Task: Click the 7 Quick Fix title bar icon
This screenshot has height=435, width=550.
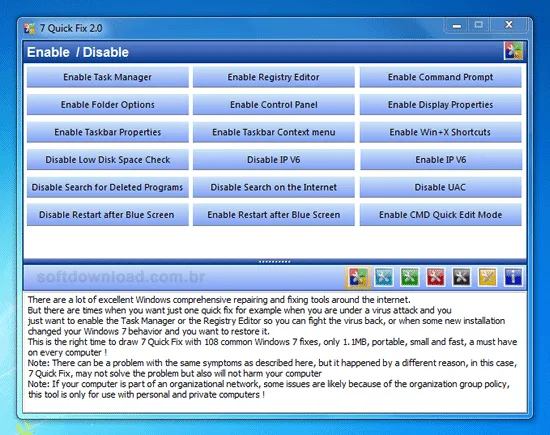Action: (x=29, y=28)
